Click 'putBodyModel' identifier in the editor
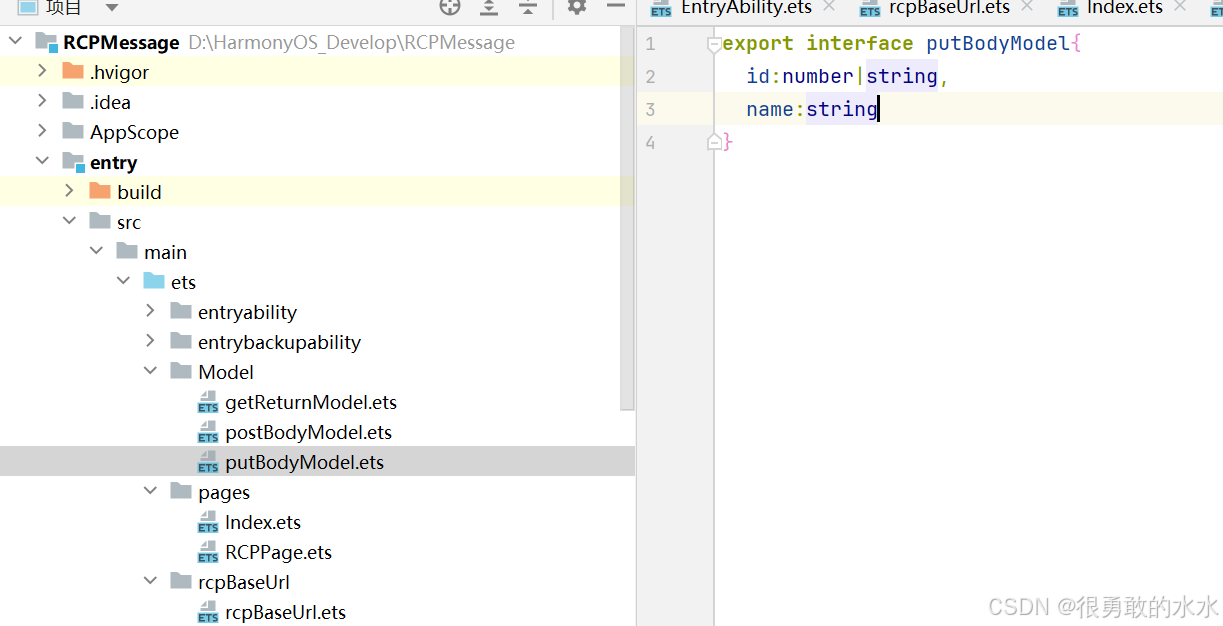 [998, 44]
